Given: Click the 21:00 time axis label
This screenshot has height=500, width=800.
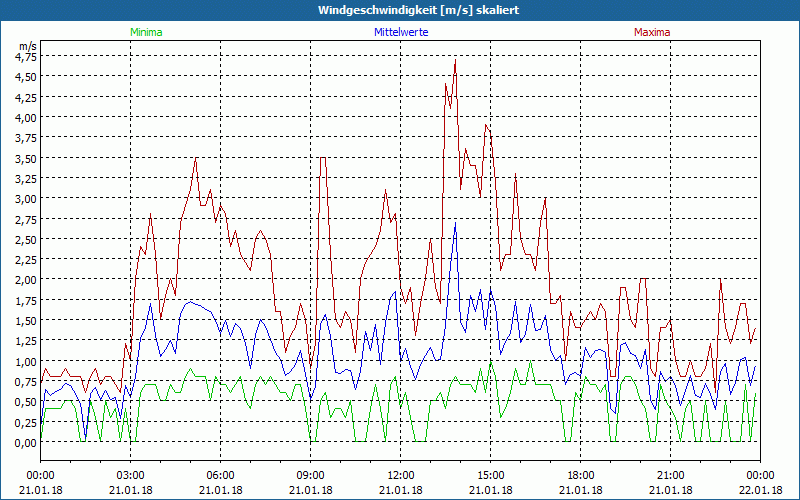Looking at the screenshot, I should [x=670, y=476].
